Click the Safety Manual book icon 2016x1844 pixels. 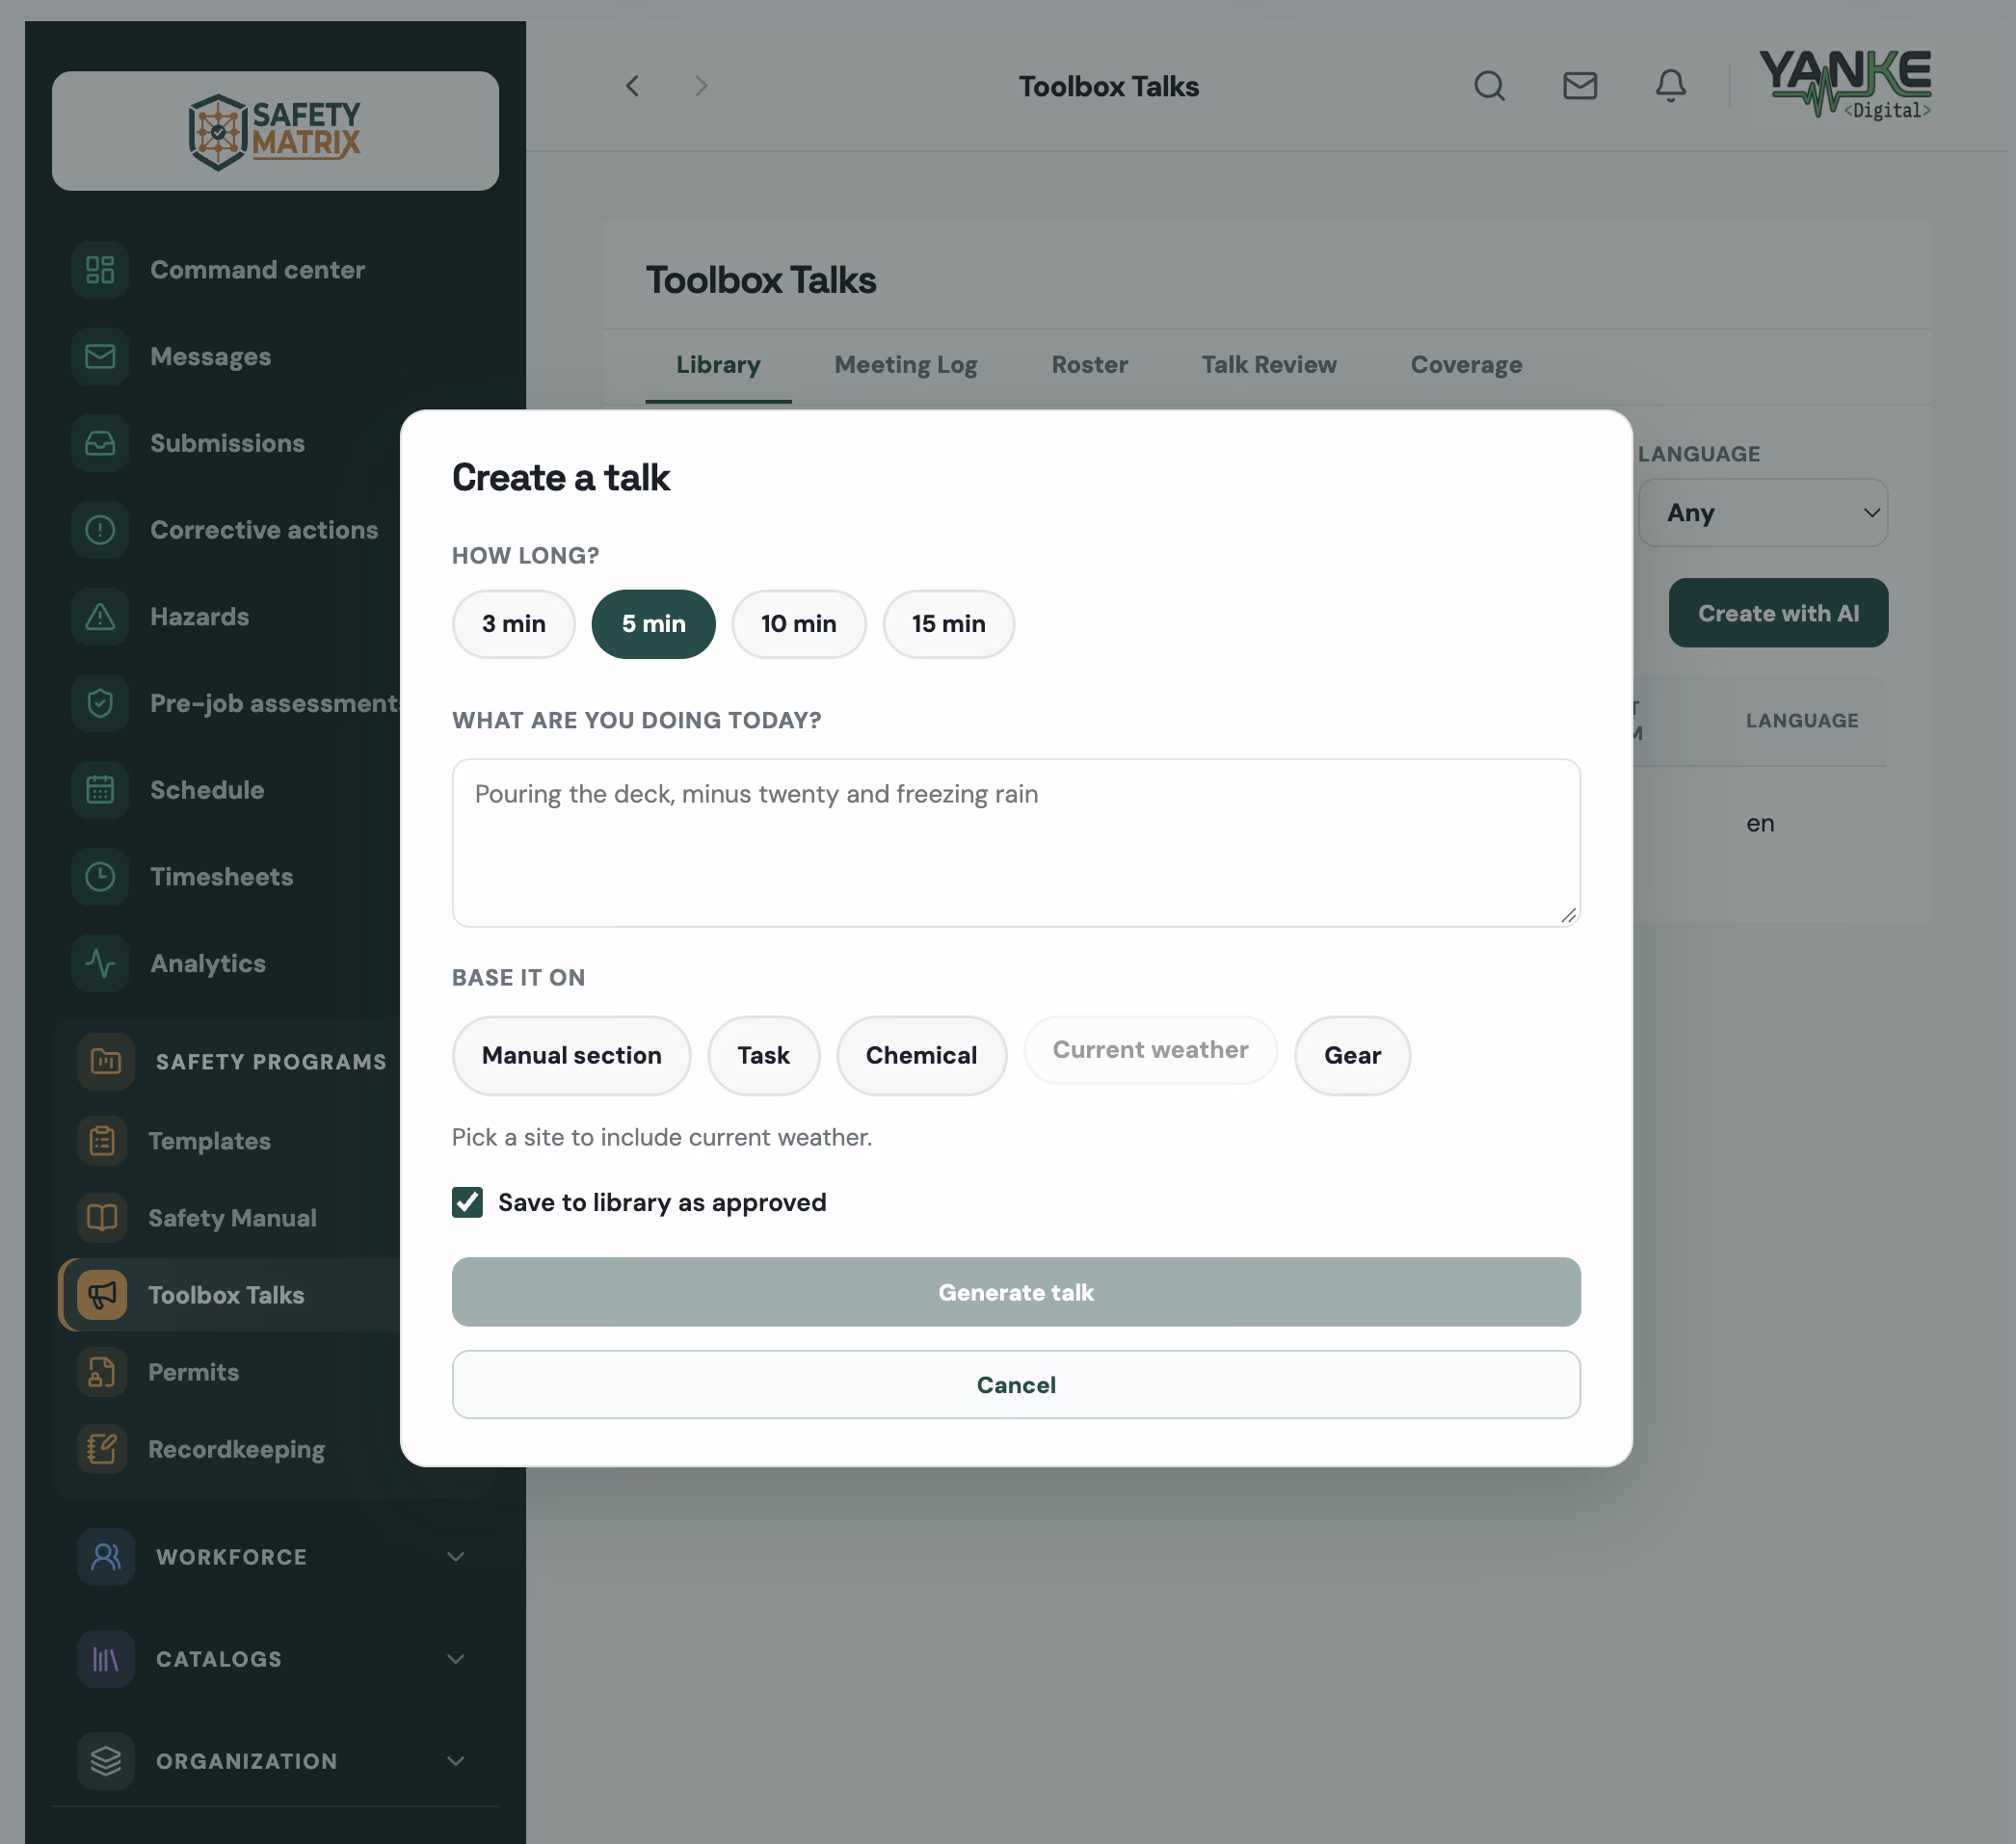(x=102, y=1218)
